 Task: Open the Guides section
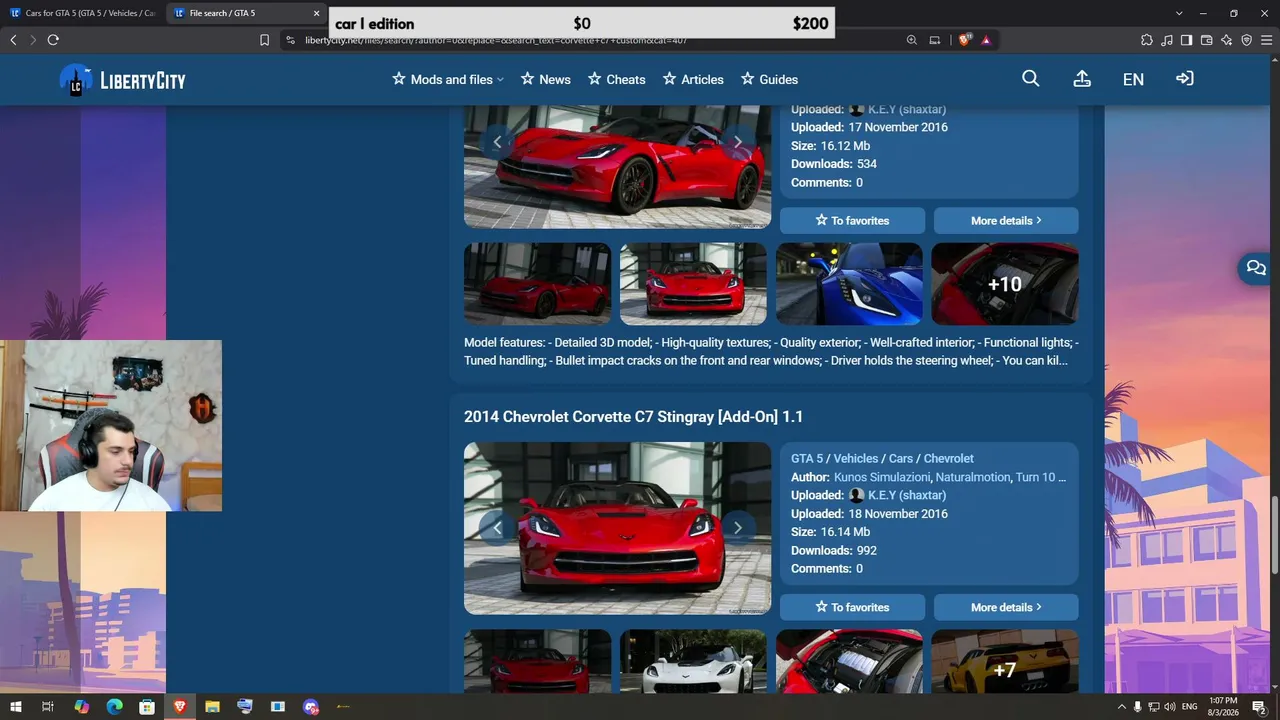[x=769, y=79]
